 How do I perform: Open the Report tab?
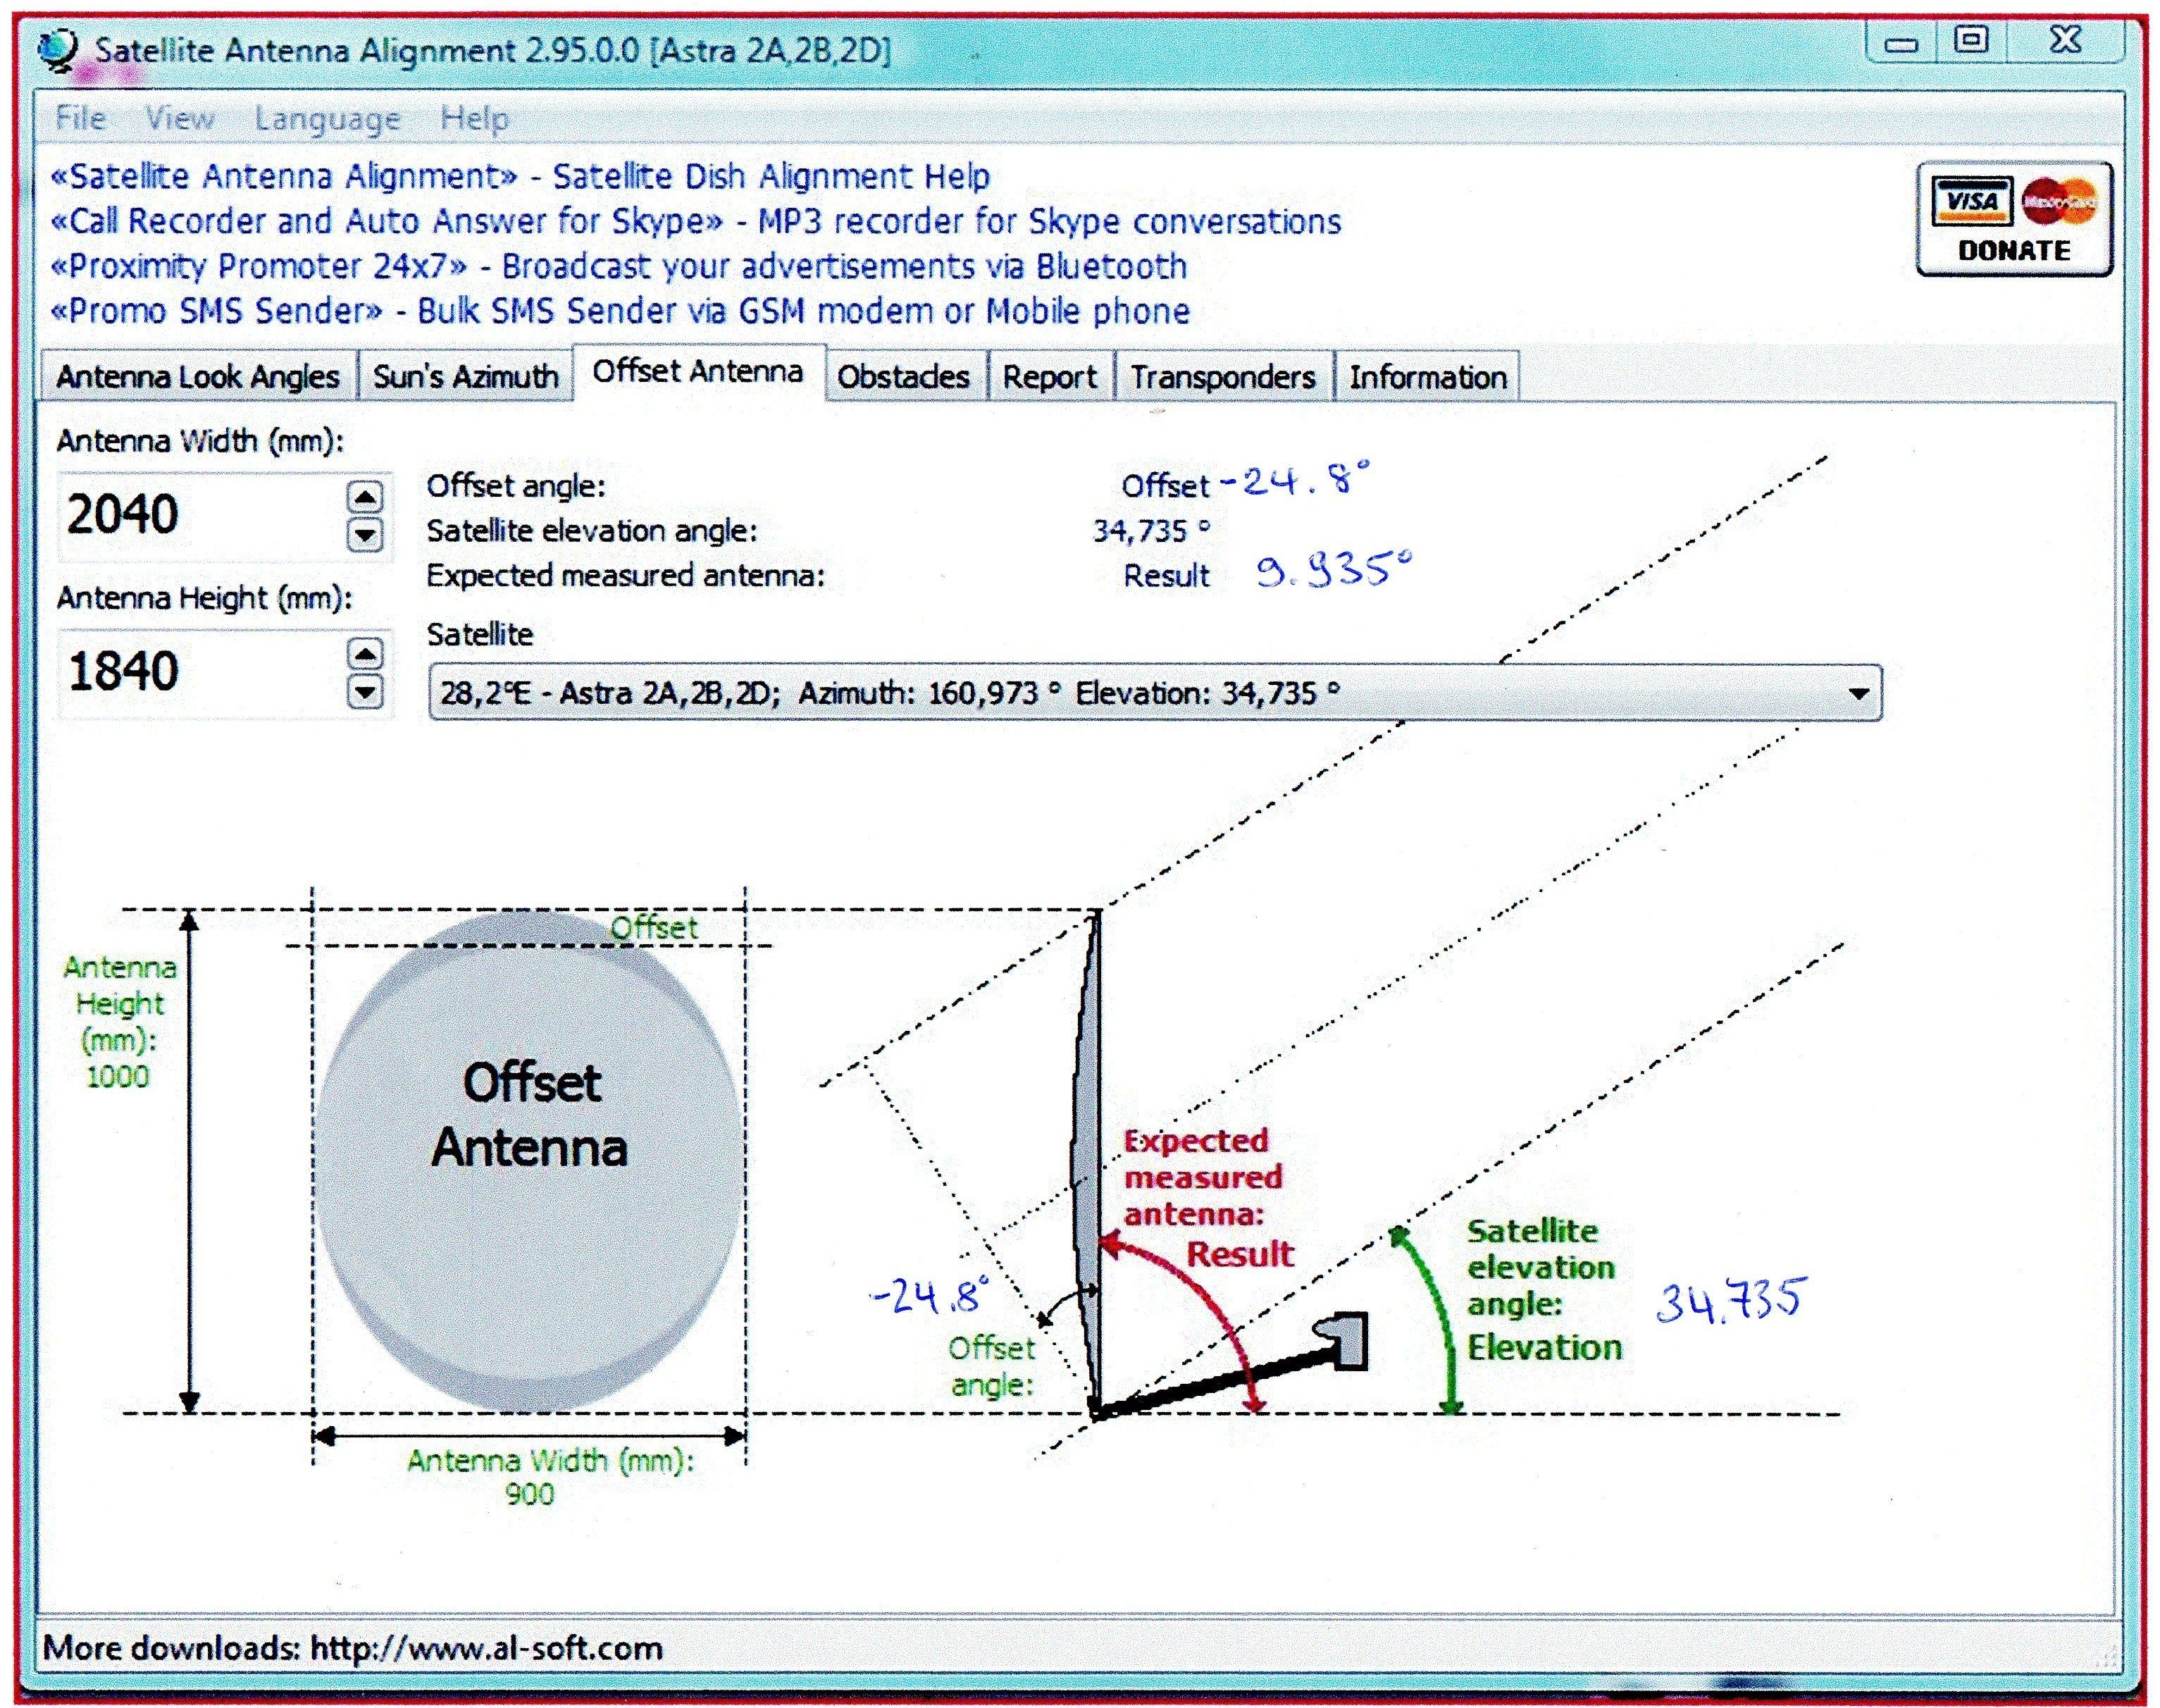[x=1050, y=377]
